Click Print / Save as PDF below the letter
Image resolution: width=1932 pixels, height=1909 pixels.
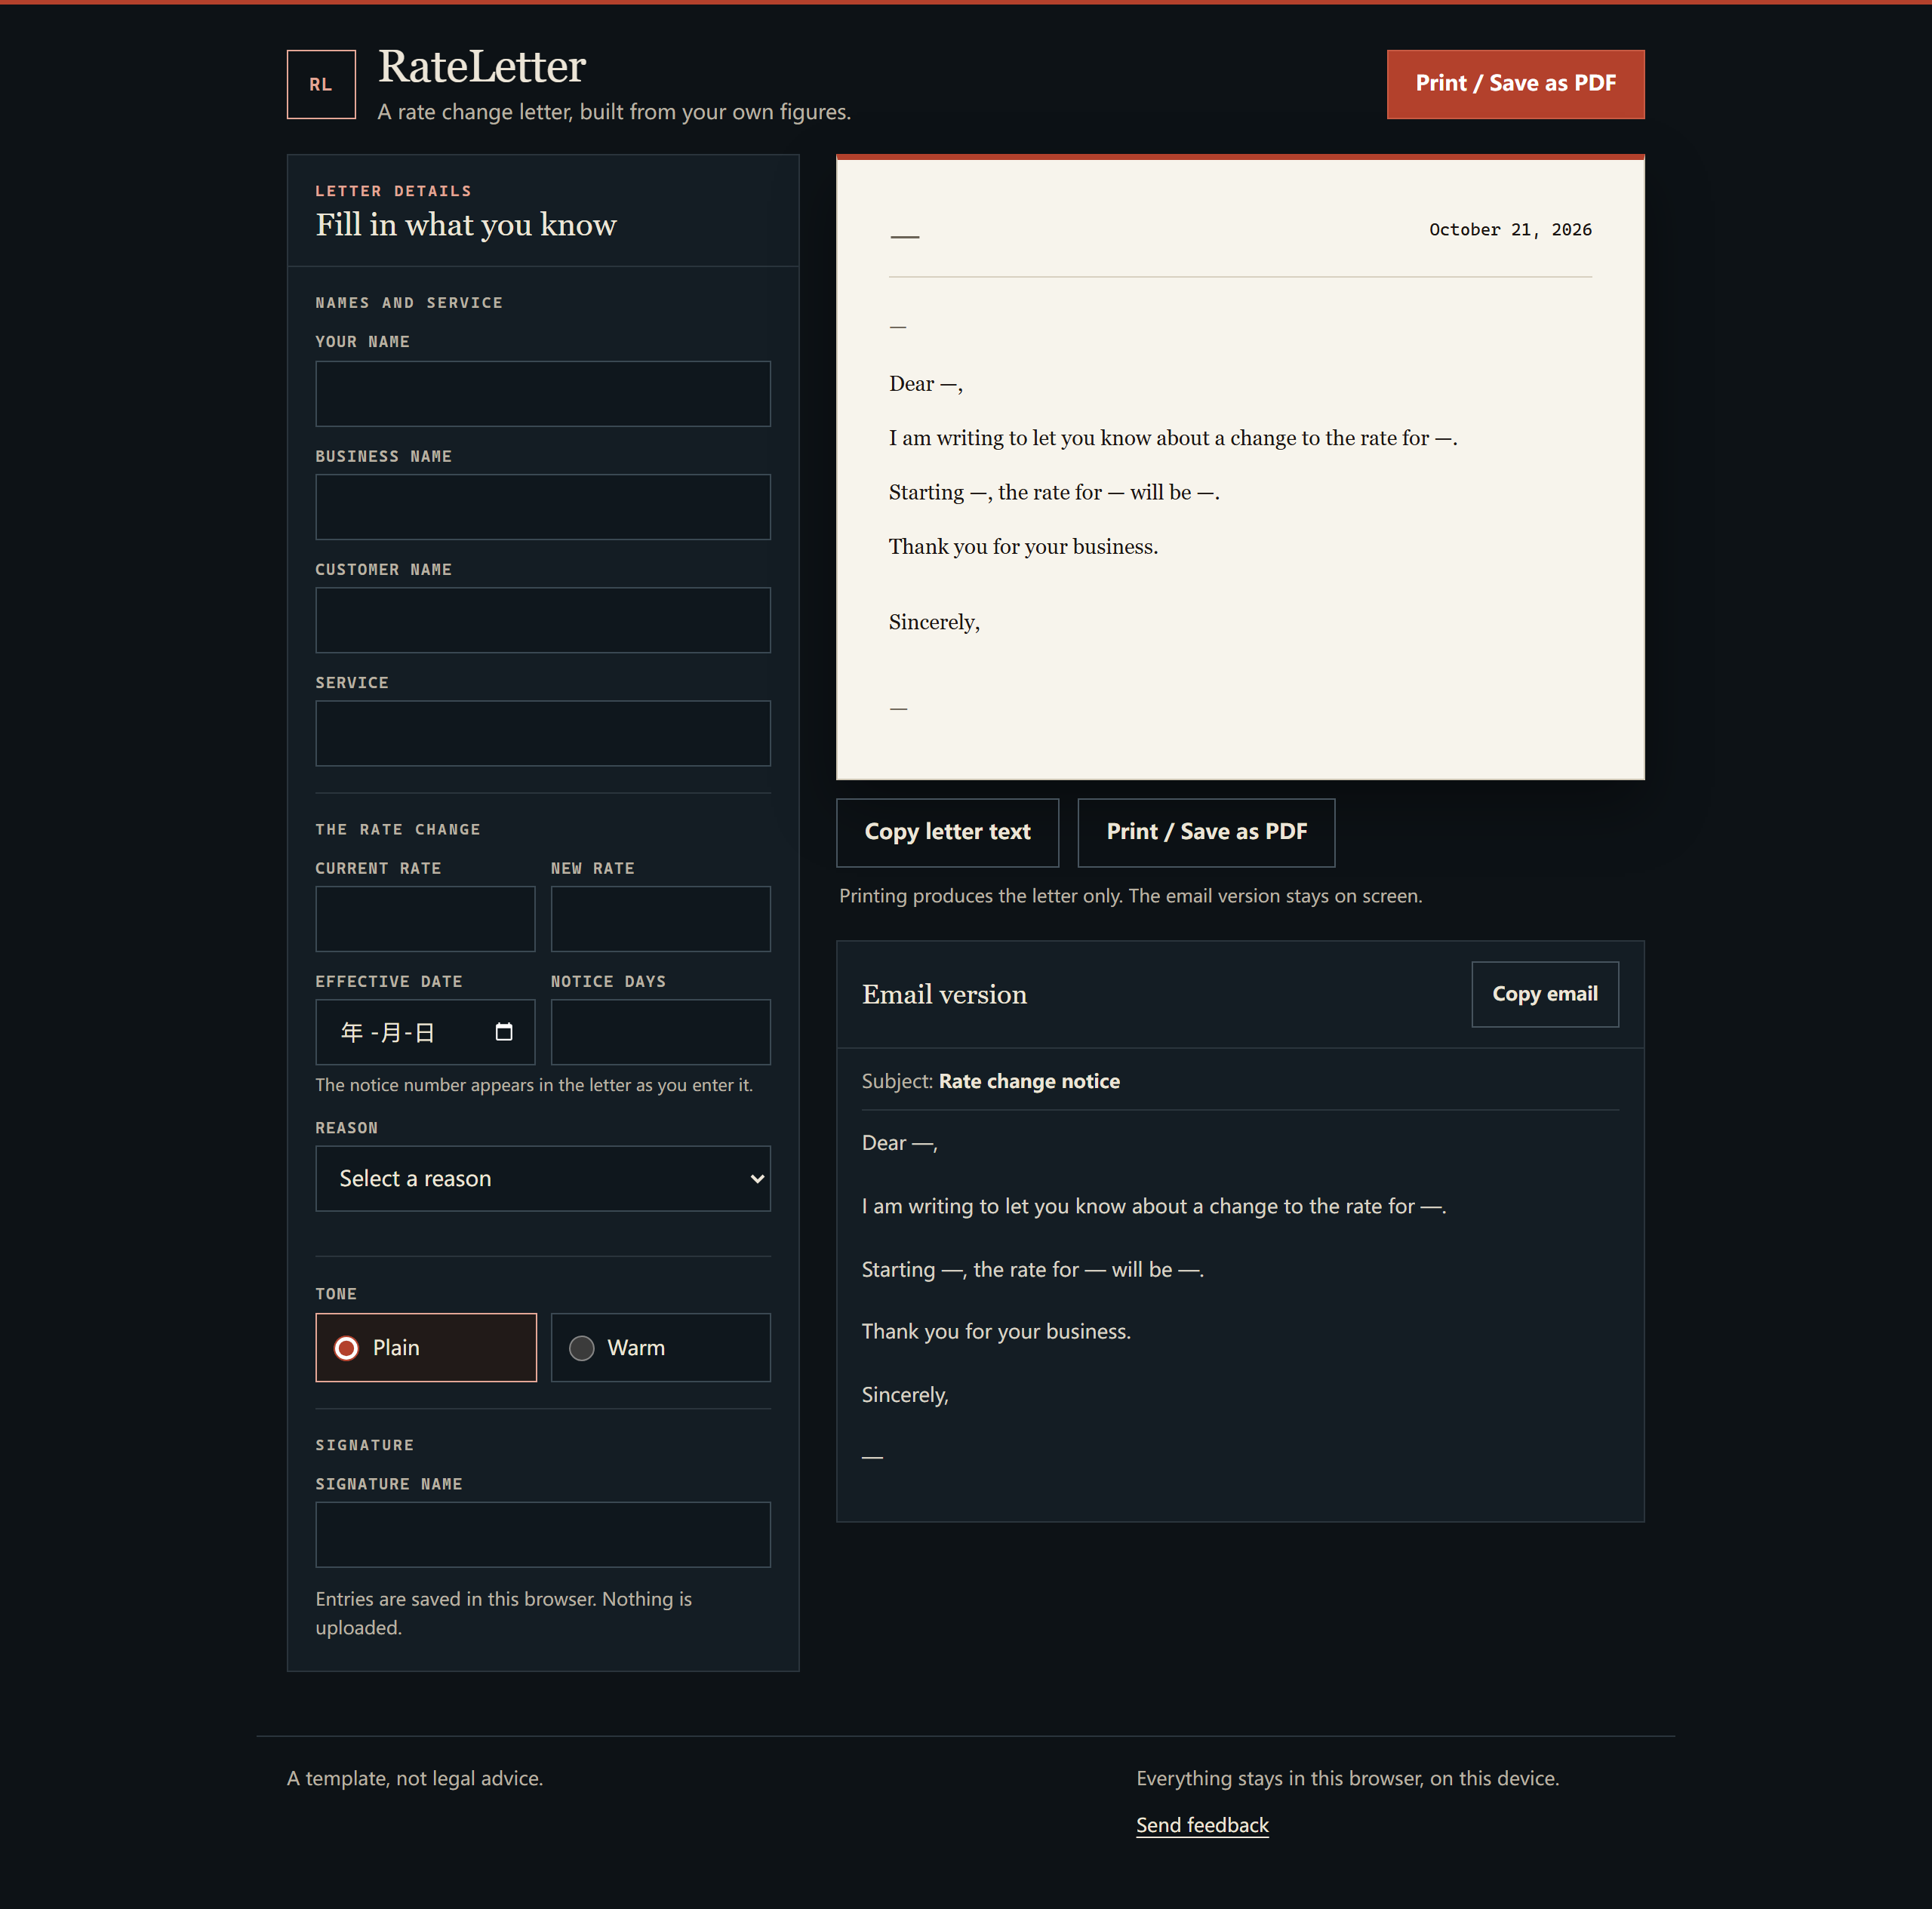pyautogui.click(x=1206, y=832)
